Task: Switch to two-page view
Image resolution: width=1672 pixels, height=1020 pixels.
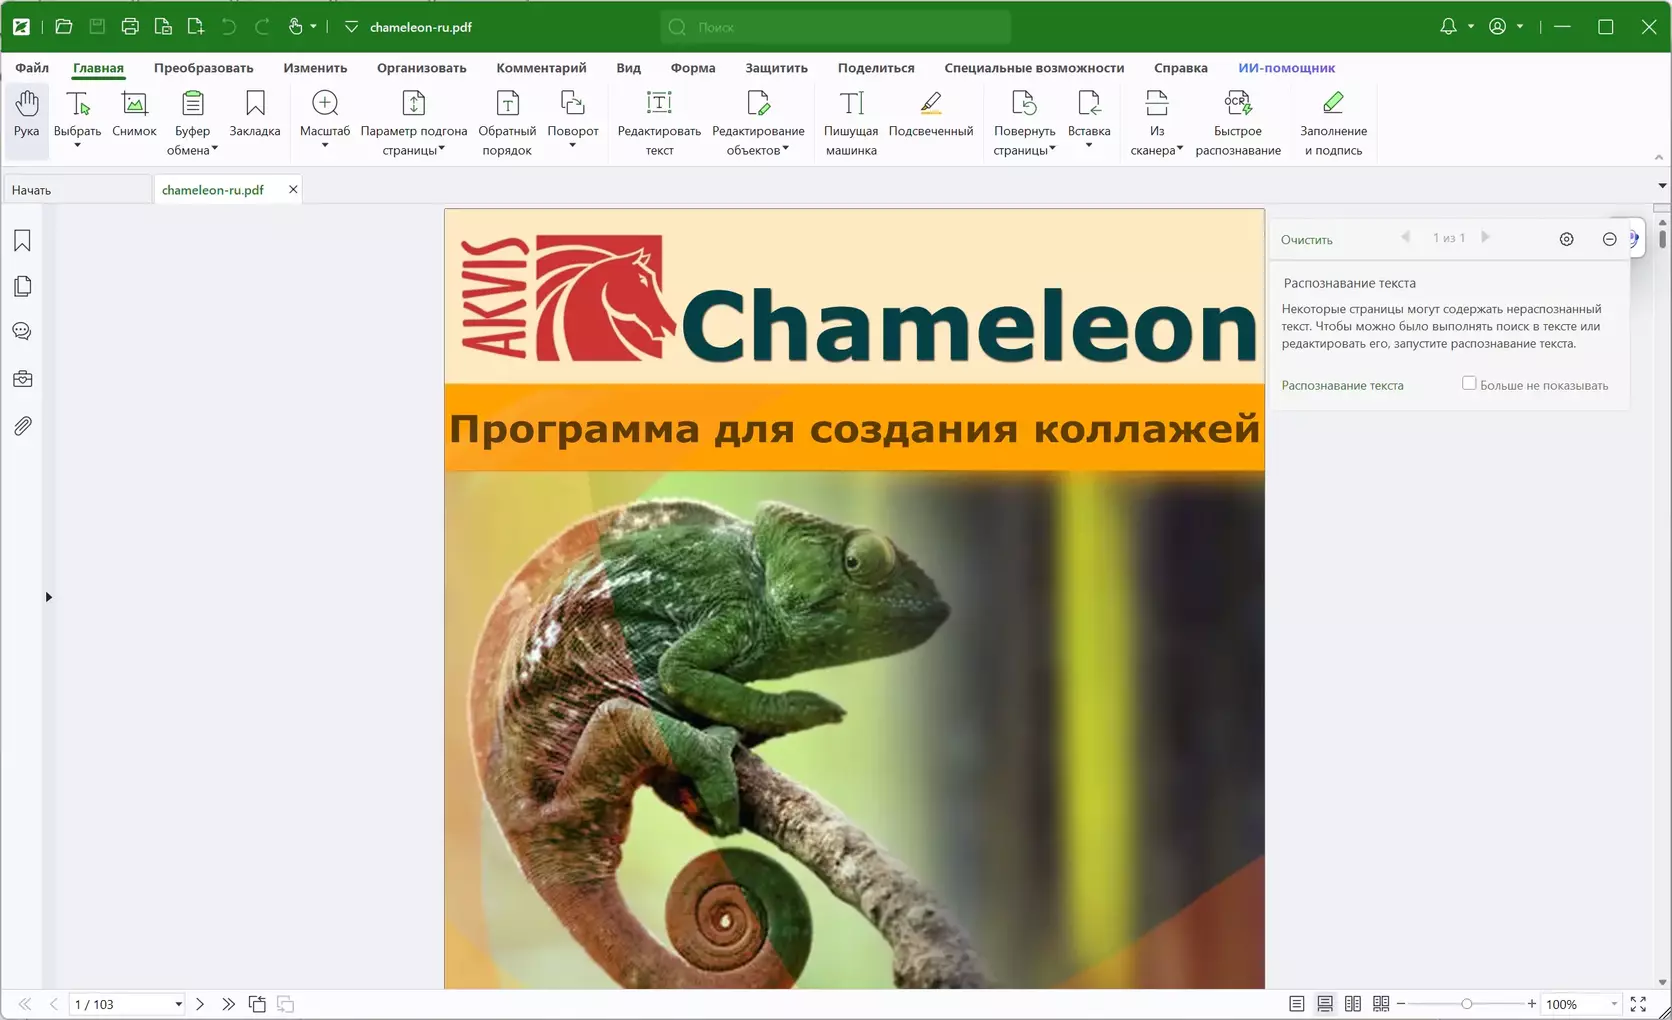Action: click(1353, 1004)
